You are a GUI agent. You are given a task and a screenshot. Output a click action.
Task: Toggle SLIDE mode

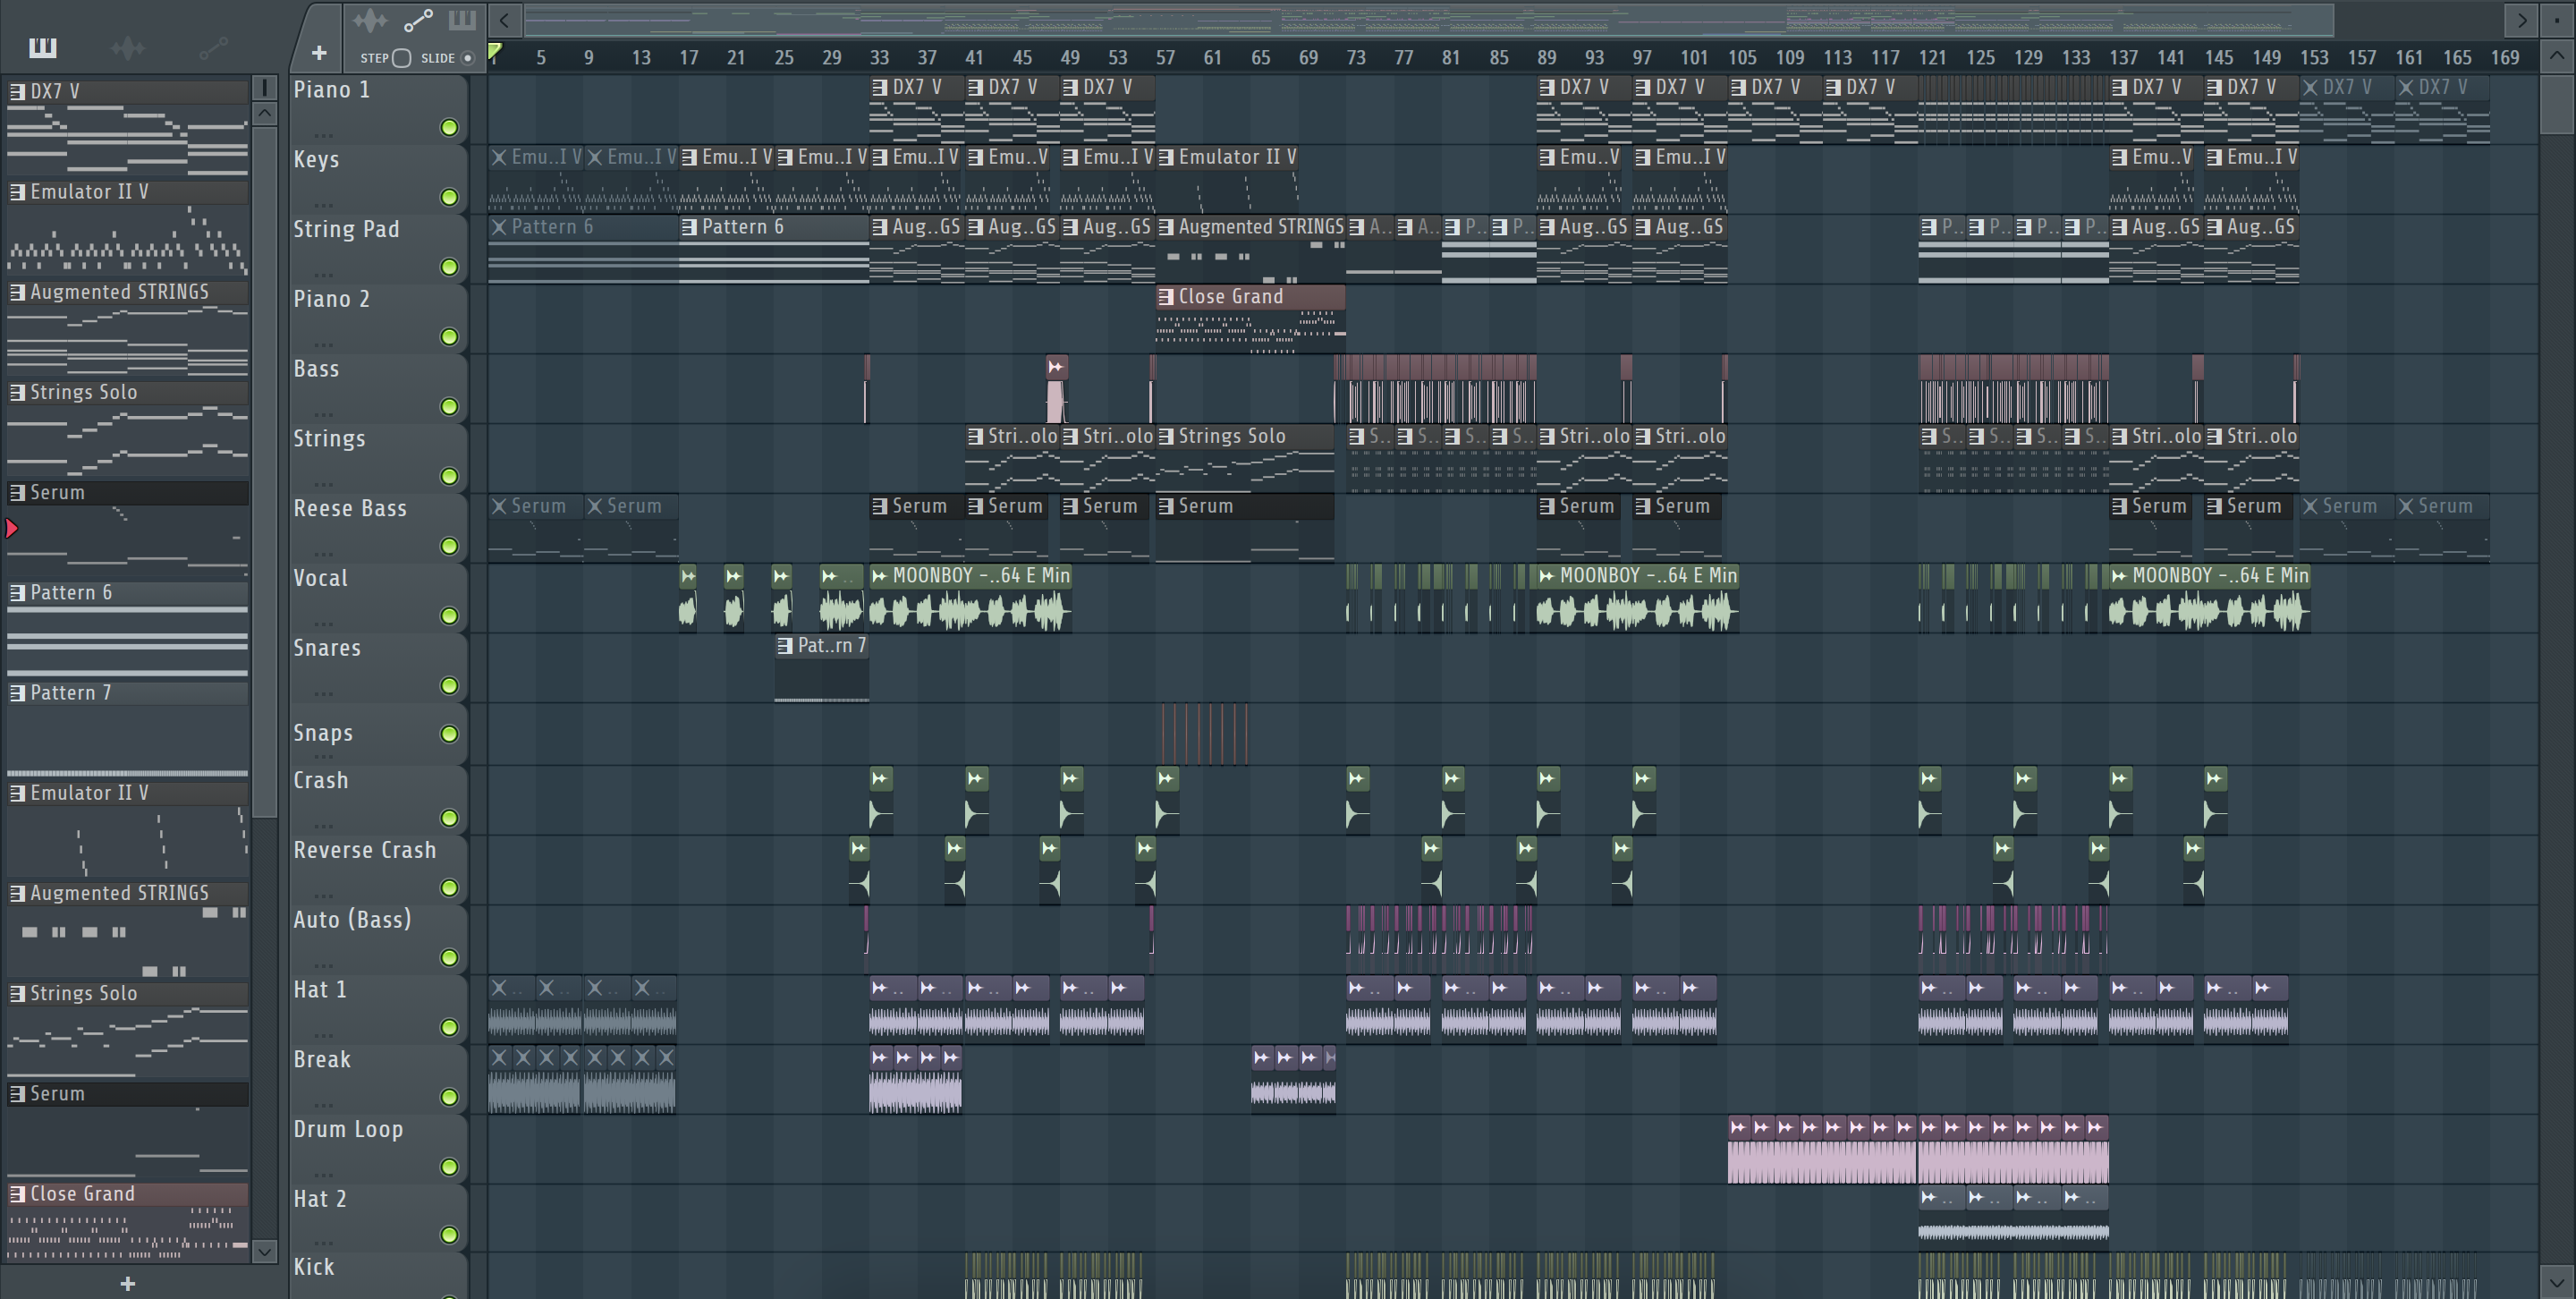[x=467, y=58]
